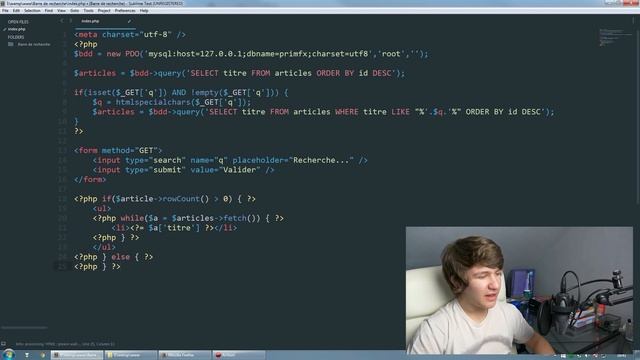
Task: Click 'htmlspecialchars' function call
Action: tap(153, 102)
